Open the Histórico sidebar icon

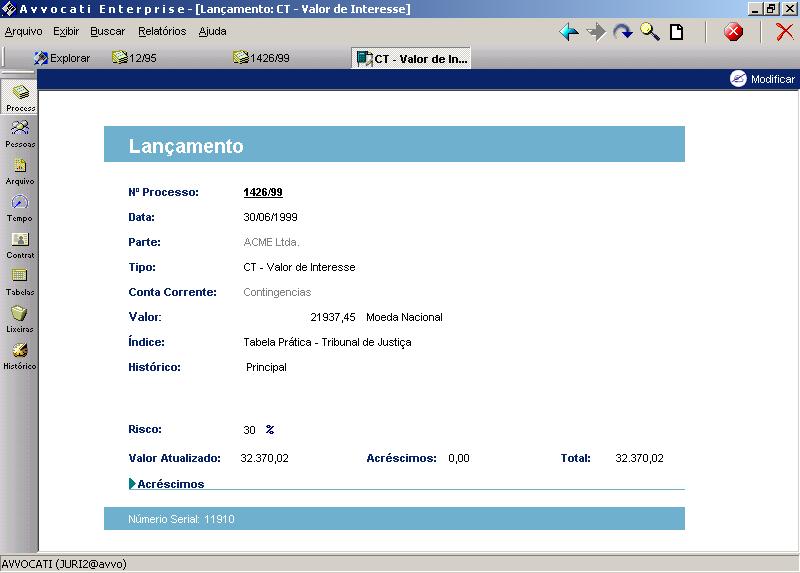pyautogui.click(x=20, y=356)
